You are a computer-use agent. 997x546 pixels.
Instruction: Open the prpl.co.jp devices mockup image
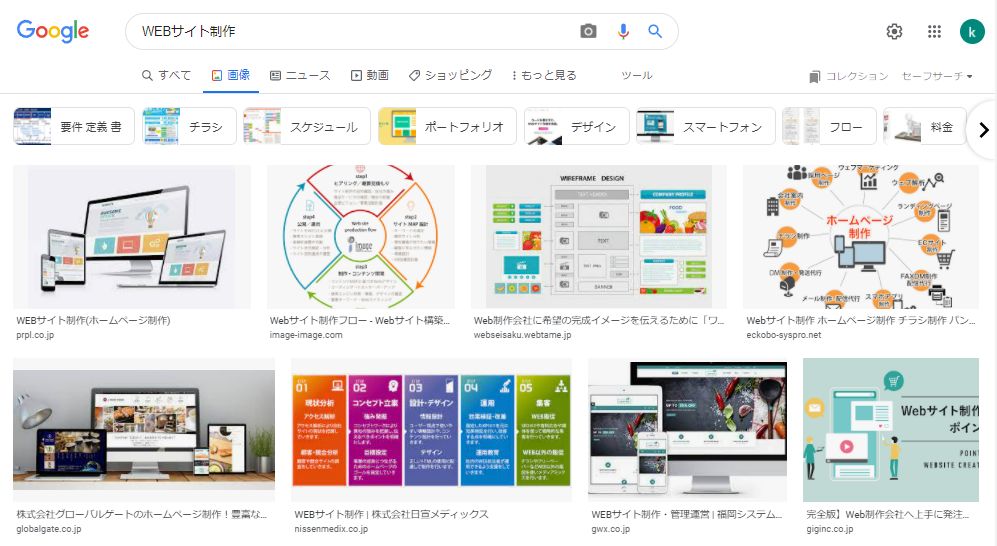132,237
